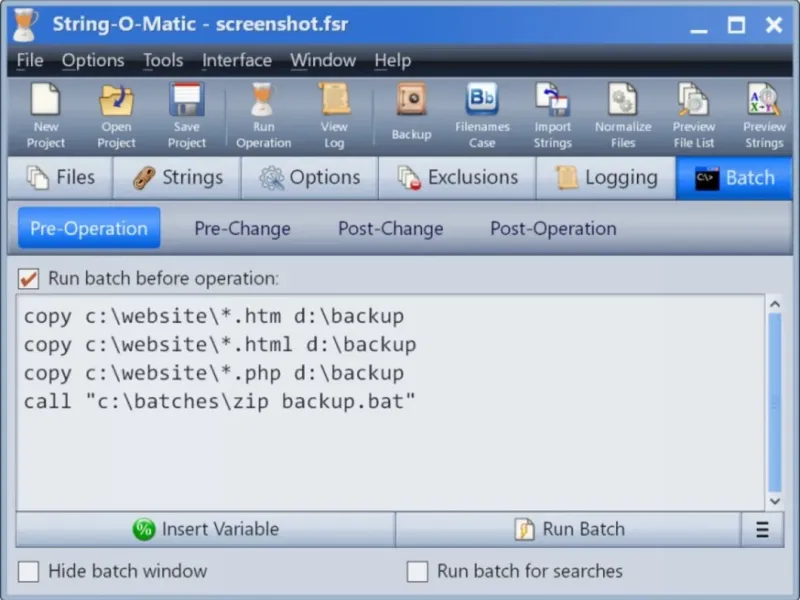Select the Pre-Change sub-tab
The image size is (800, 600).
(242, 228)
